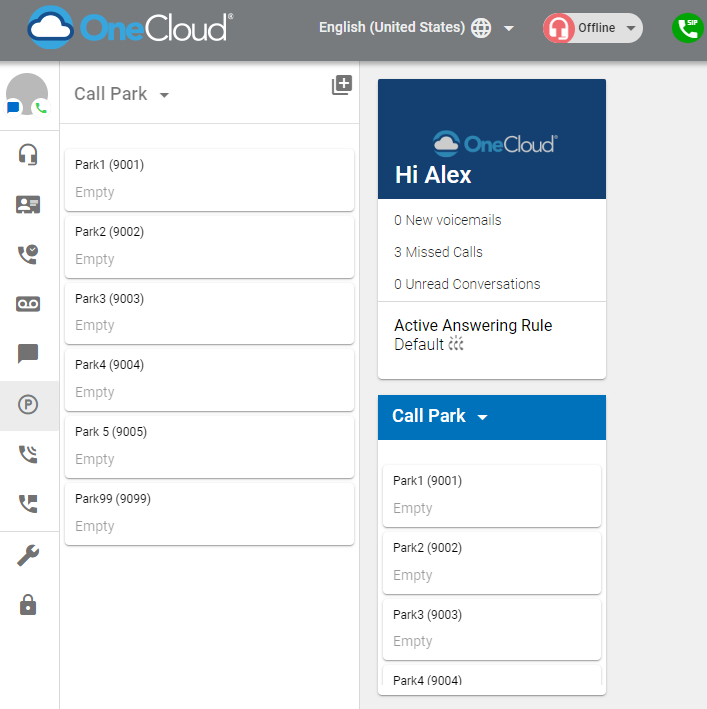Open 0 New voicemails link

point(448,220)
